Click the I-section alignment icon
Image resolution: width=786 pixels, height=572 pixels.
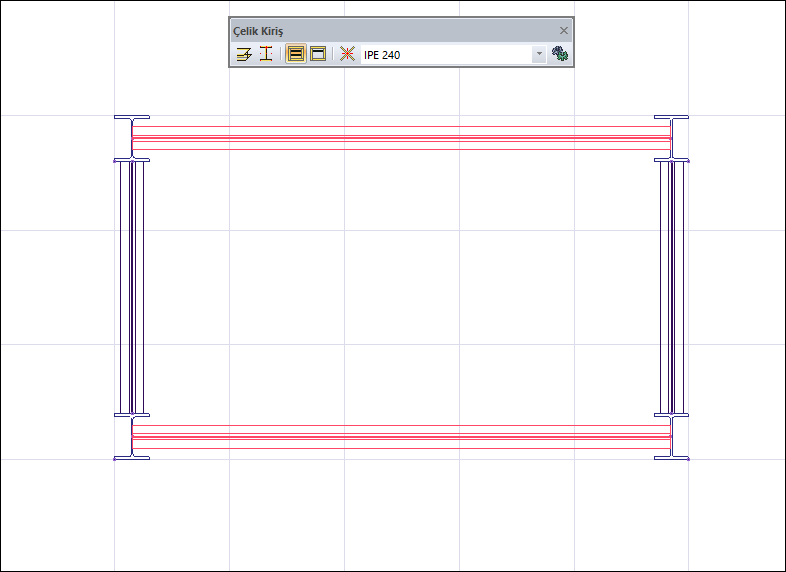coord(266,54)
